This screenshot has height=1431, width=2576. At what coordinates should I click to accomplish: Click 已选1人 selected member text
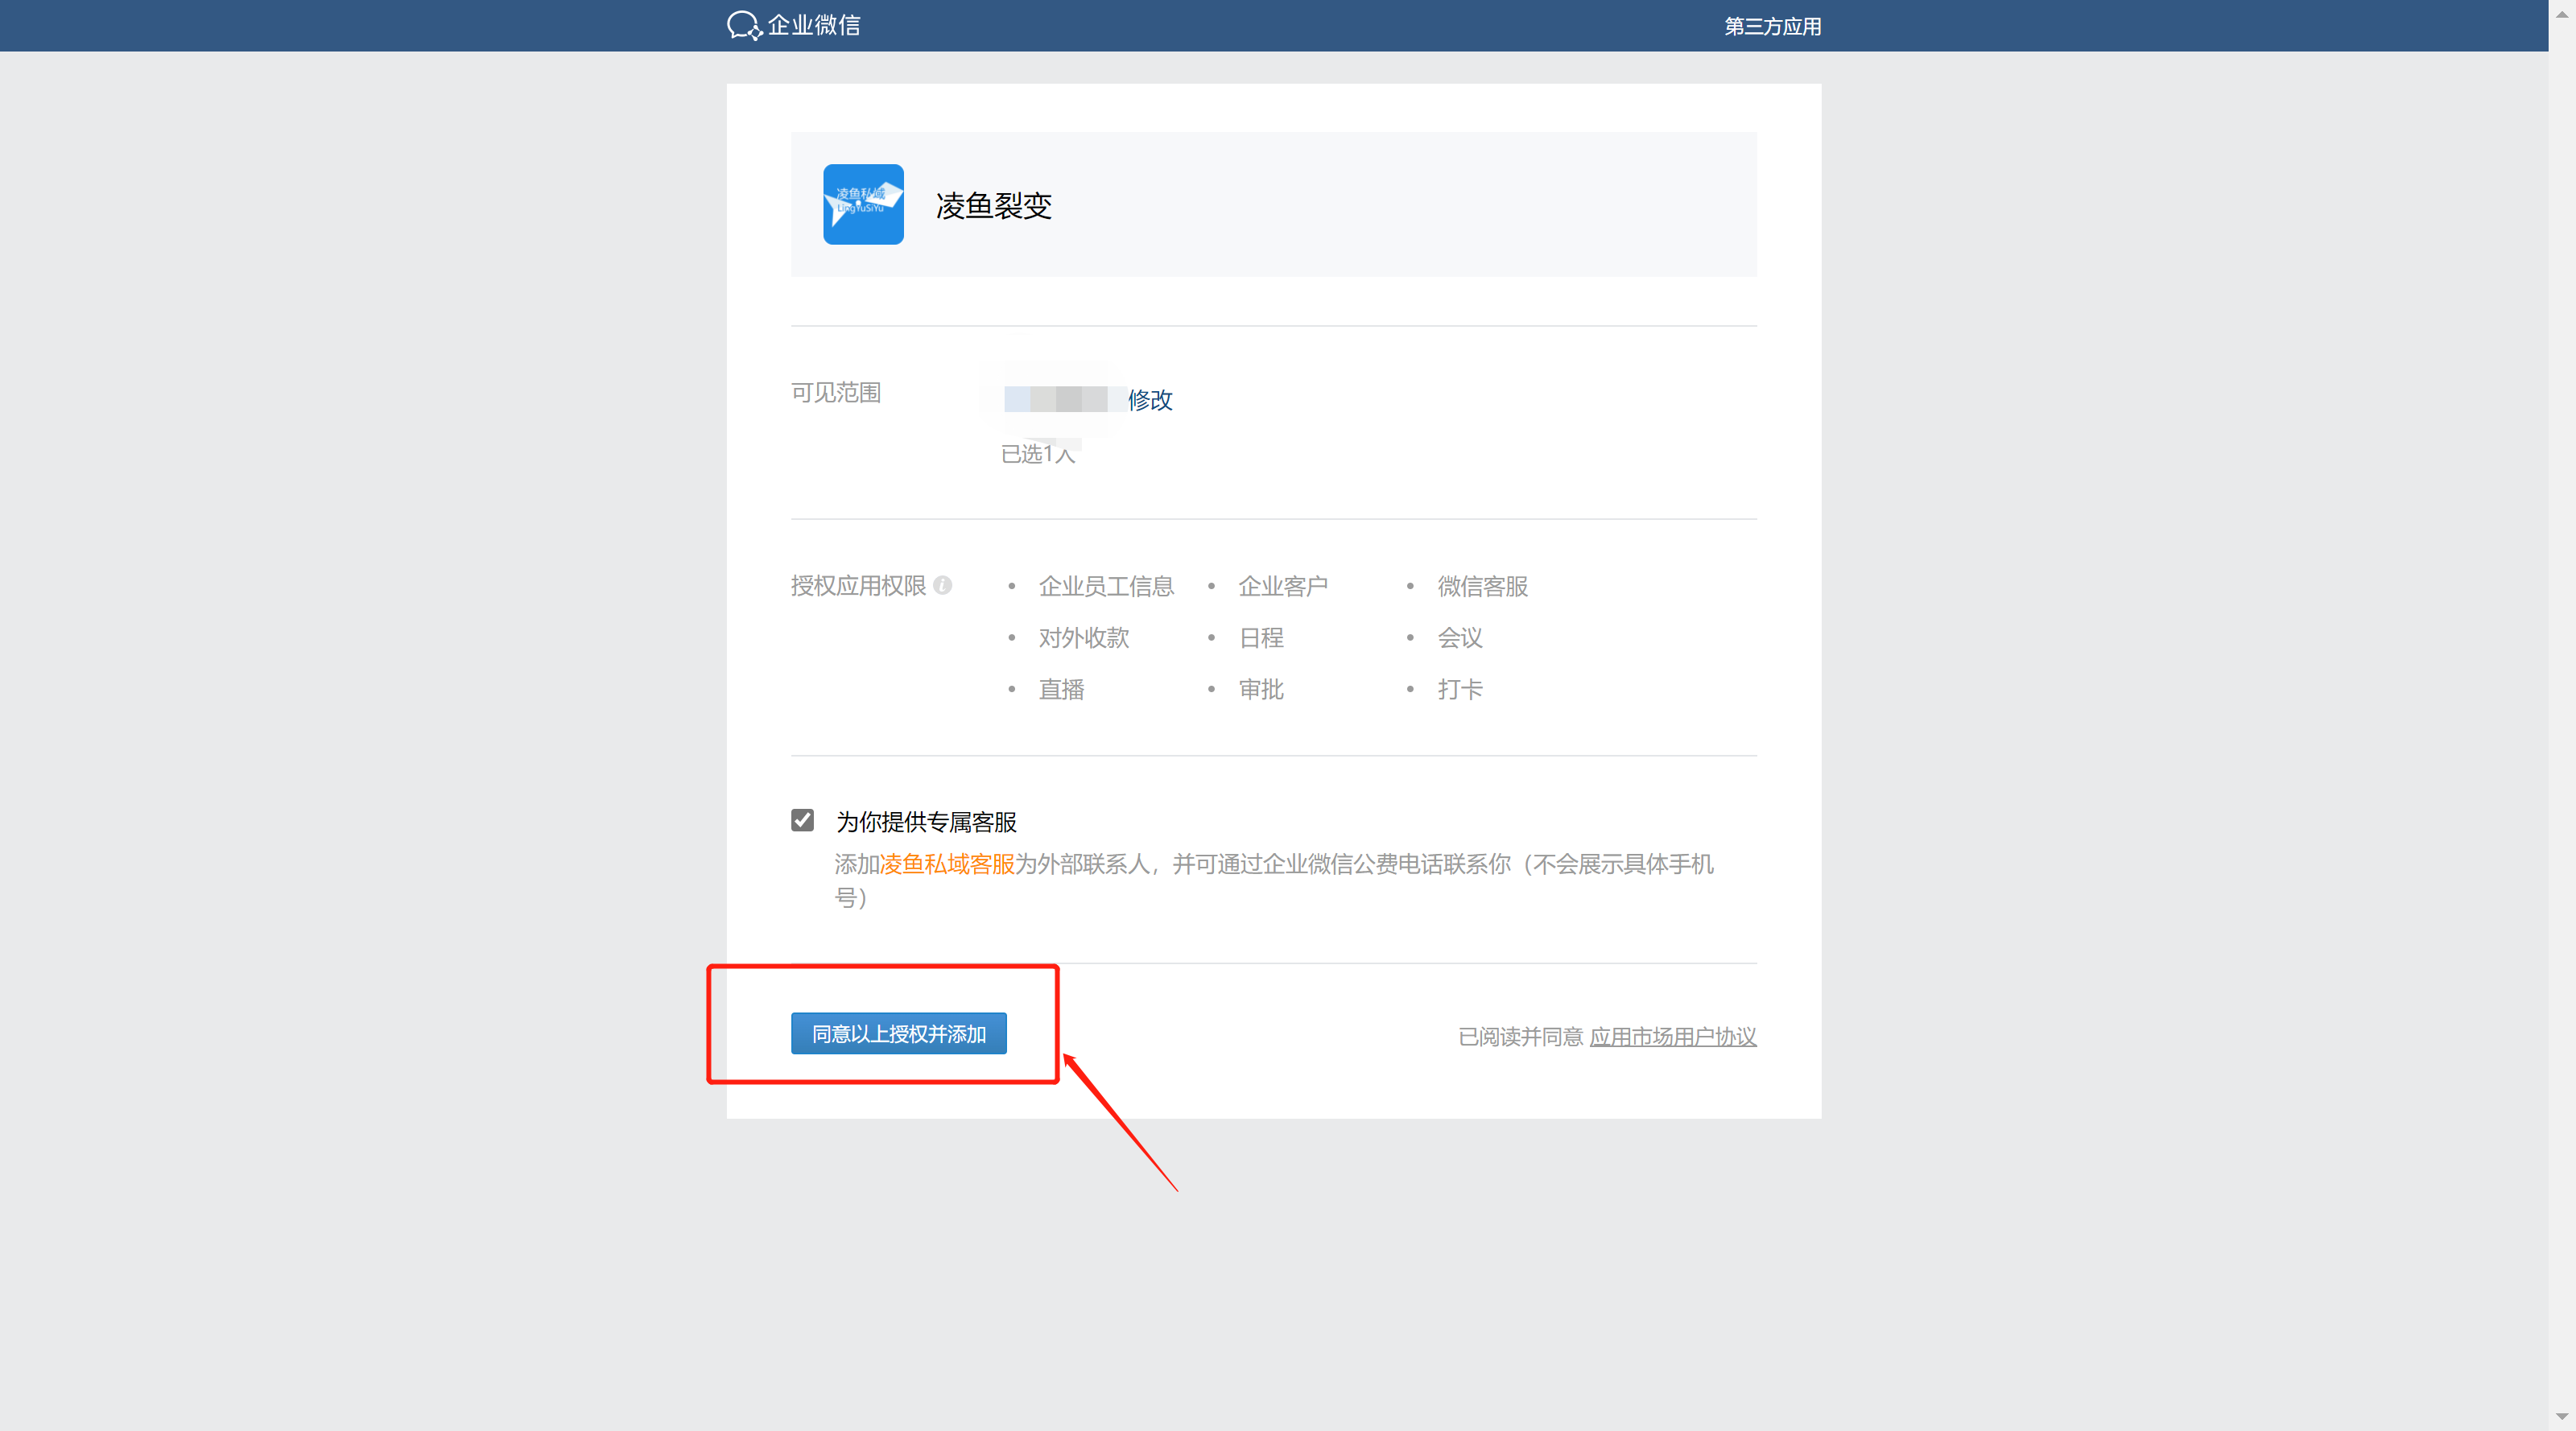point(1038,454)
